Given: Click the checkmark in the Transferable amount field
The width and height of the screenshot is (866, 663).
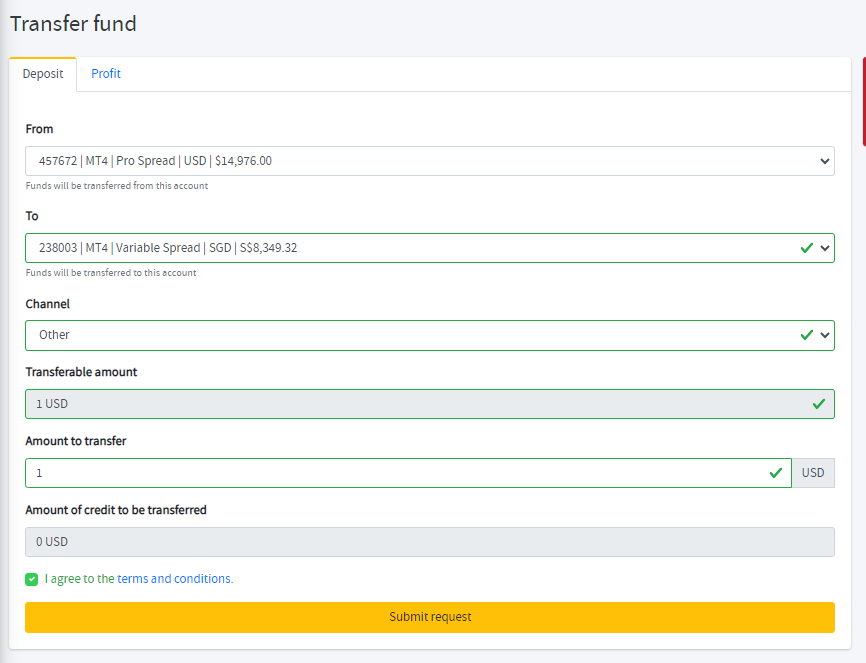Looking at the screenshot, I should pos(819,404).
